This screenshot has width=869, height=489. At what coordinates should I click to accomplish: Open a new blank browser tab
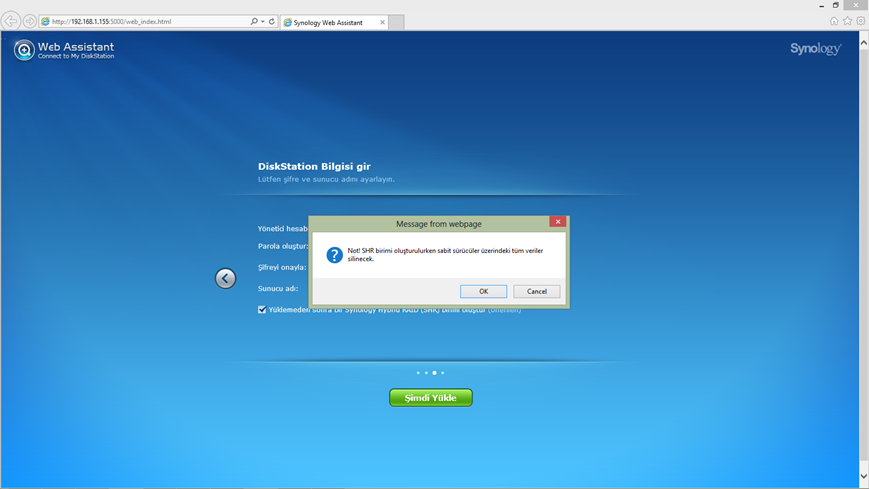tap(396, 22)
